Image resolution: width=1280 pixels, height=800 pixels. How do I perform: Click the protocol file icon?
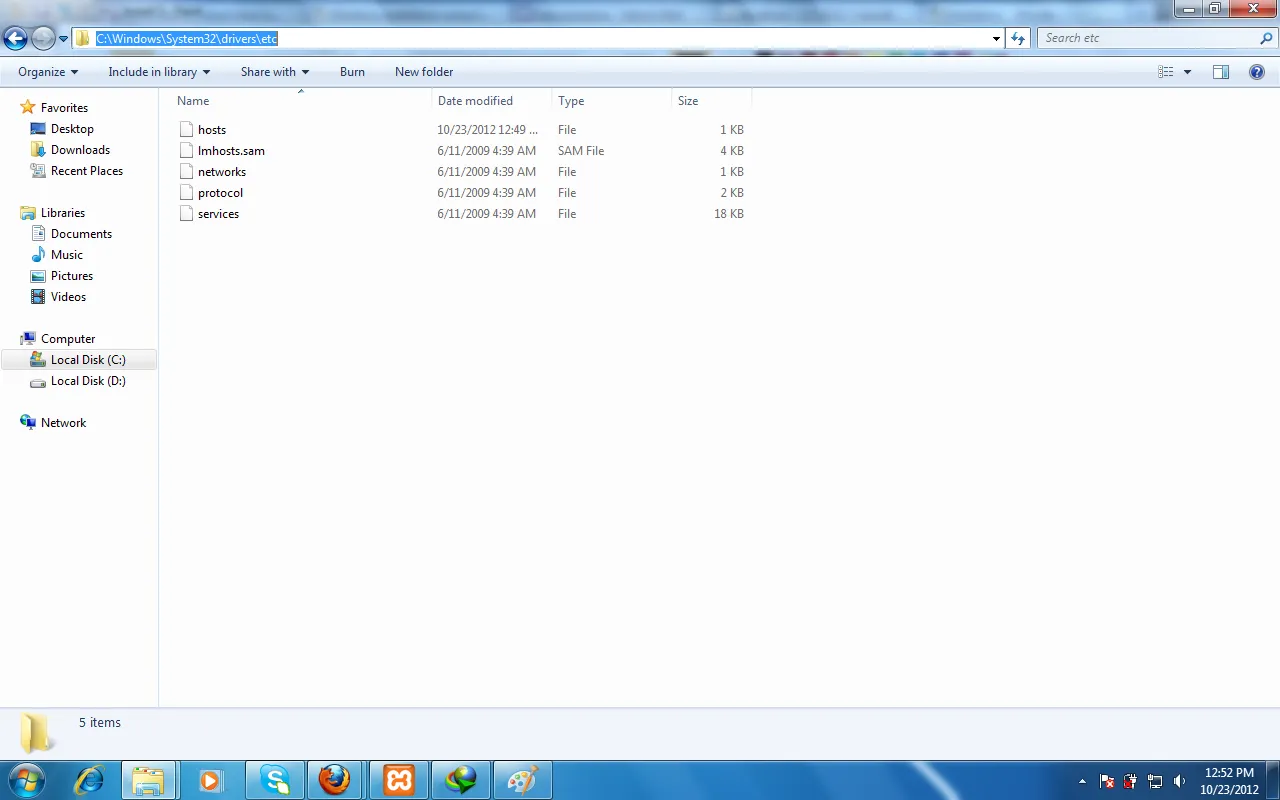click(x=186, y=192)
